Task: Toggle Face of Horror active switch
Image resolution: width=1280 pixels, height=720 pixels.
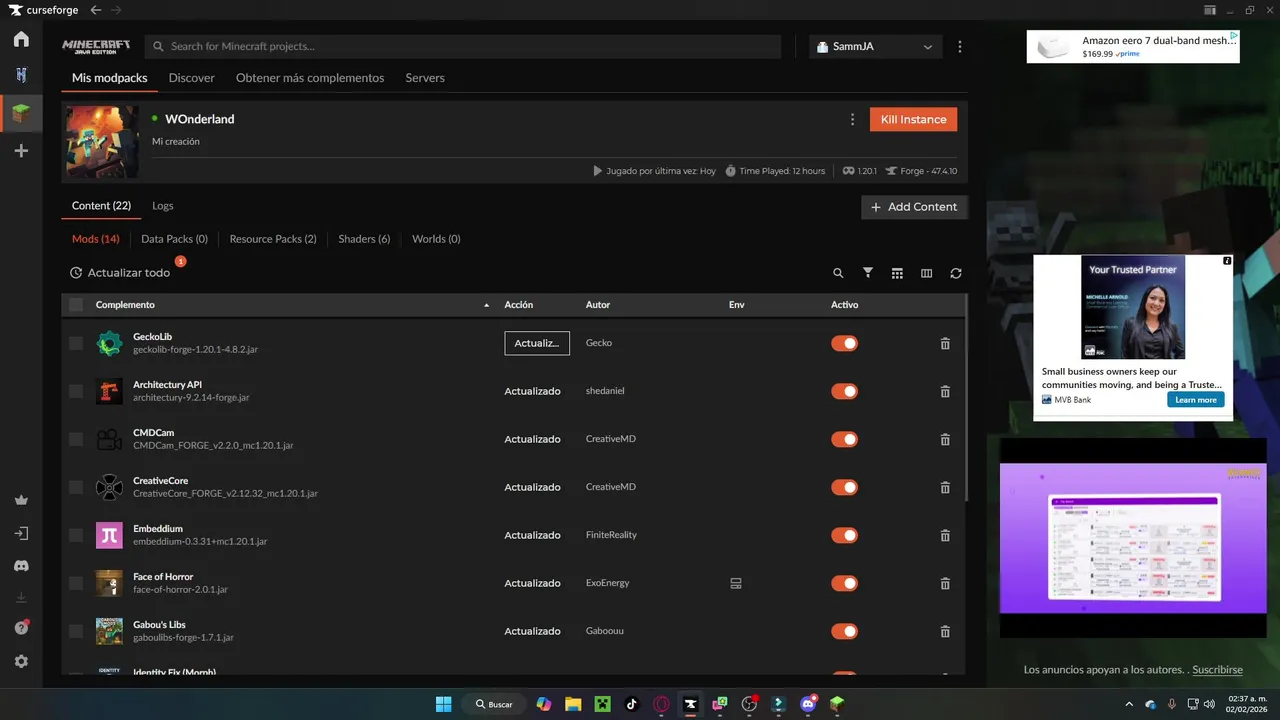Action: [x=845, y=583]
